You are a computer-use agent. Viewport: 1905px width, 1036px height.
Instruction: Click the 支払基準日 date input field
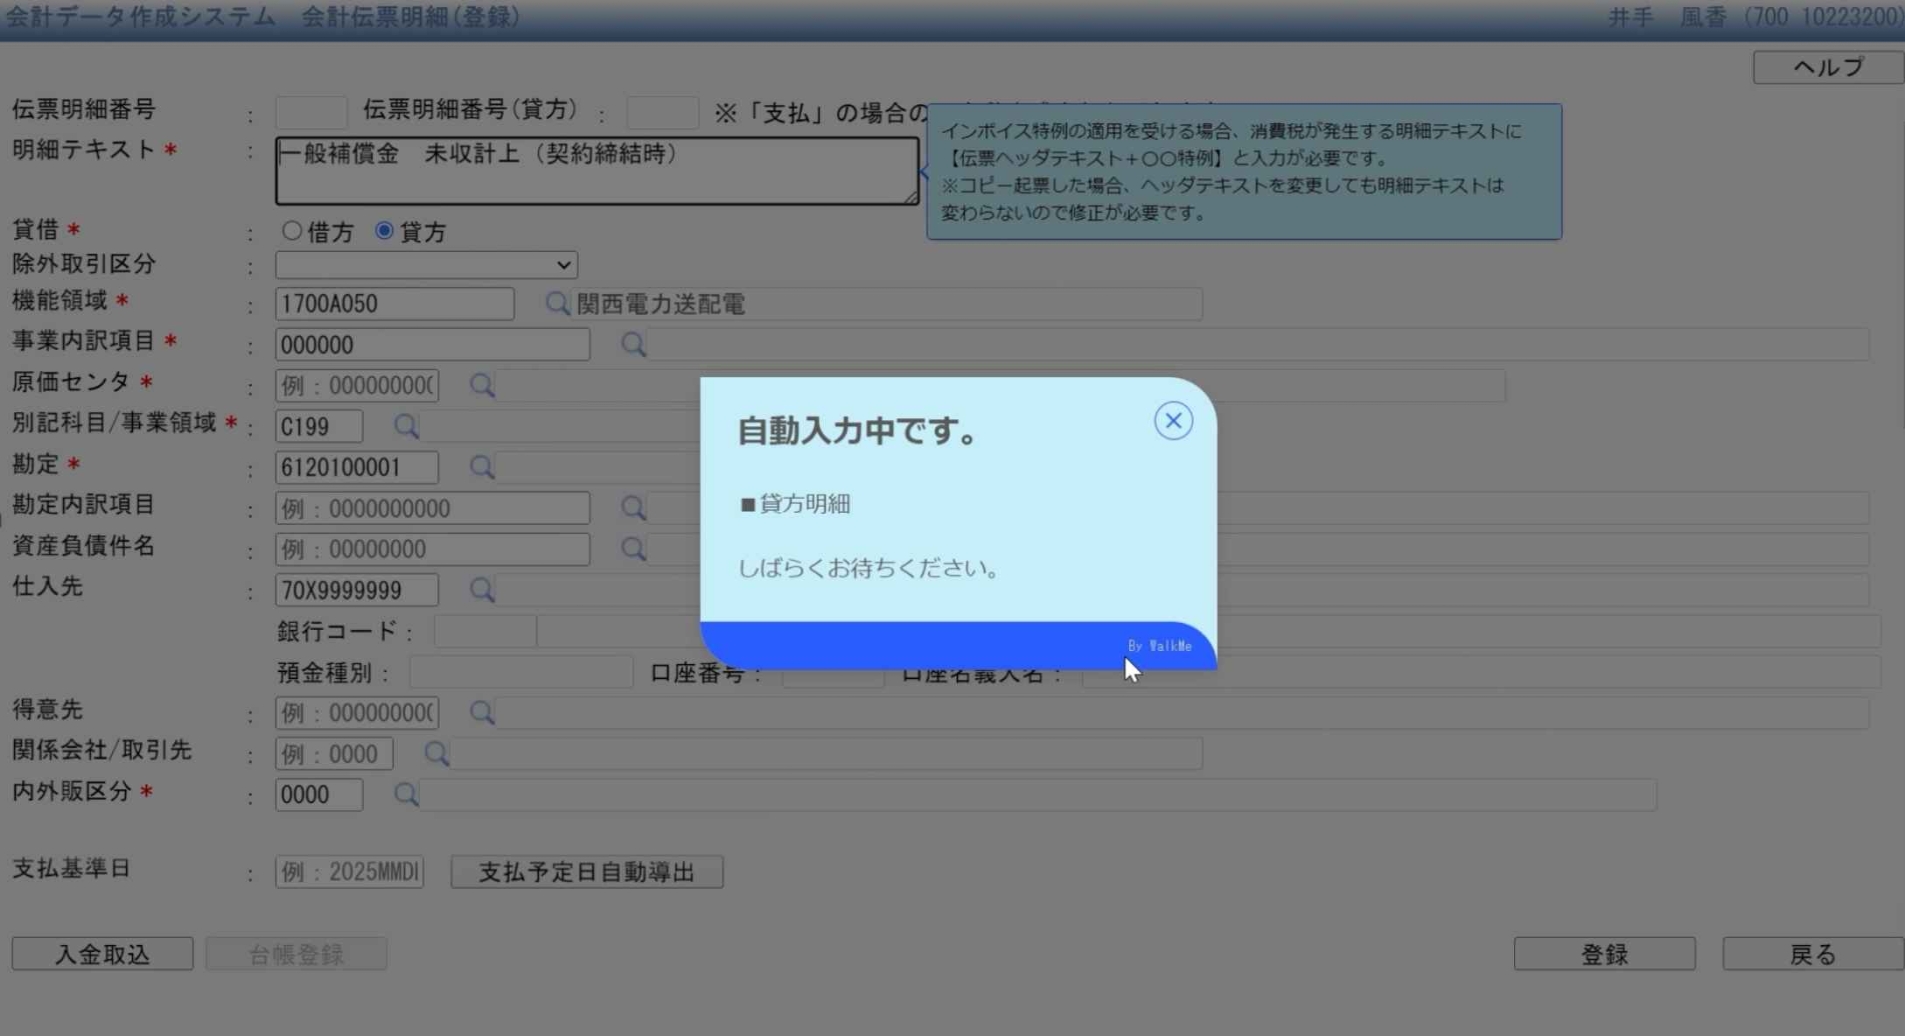point(349,872)
